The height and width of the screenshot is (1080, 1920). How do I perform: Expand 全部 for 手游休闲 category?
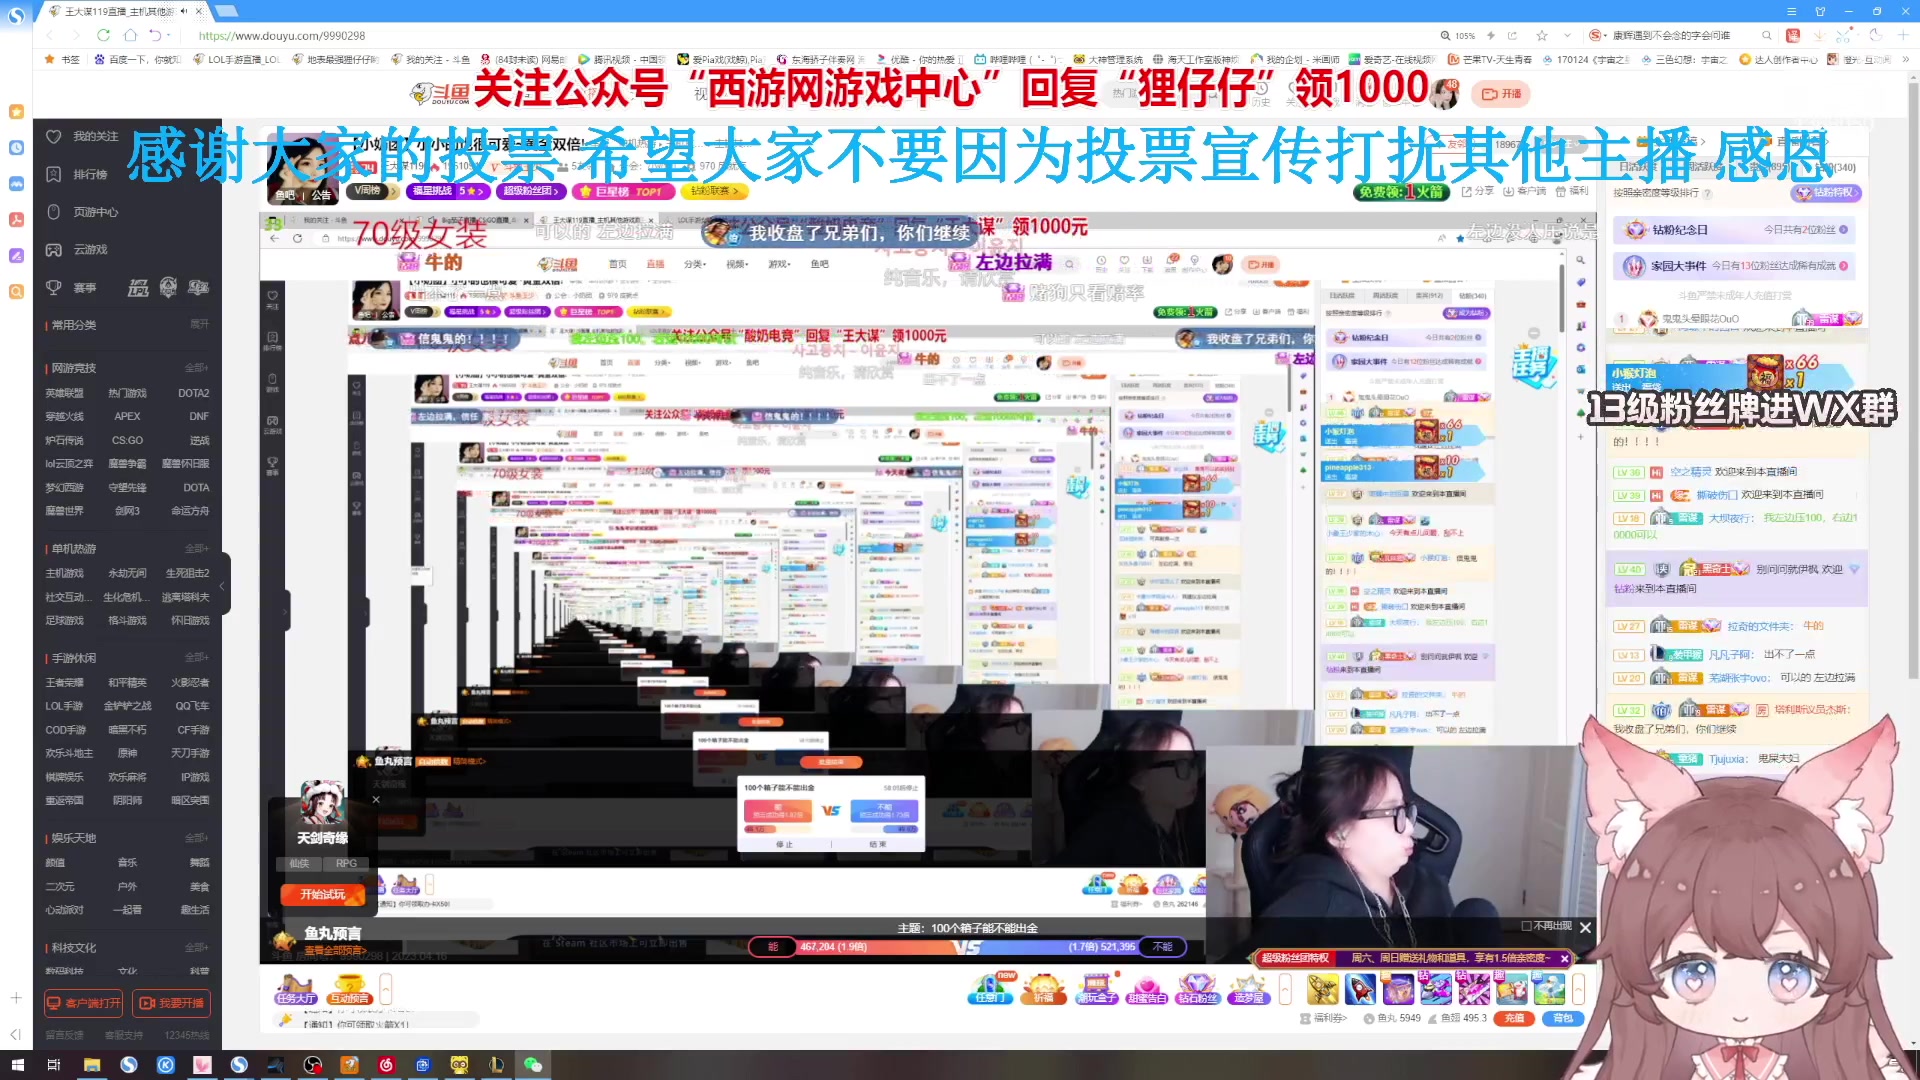[196, 658]
